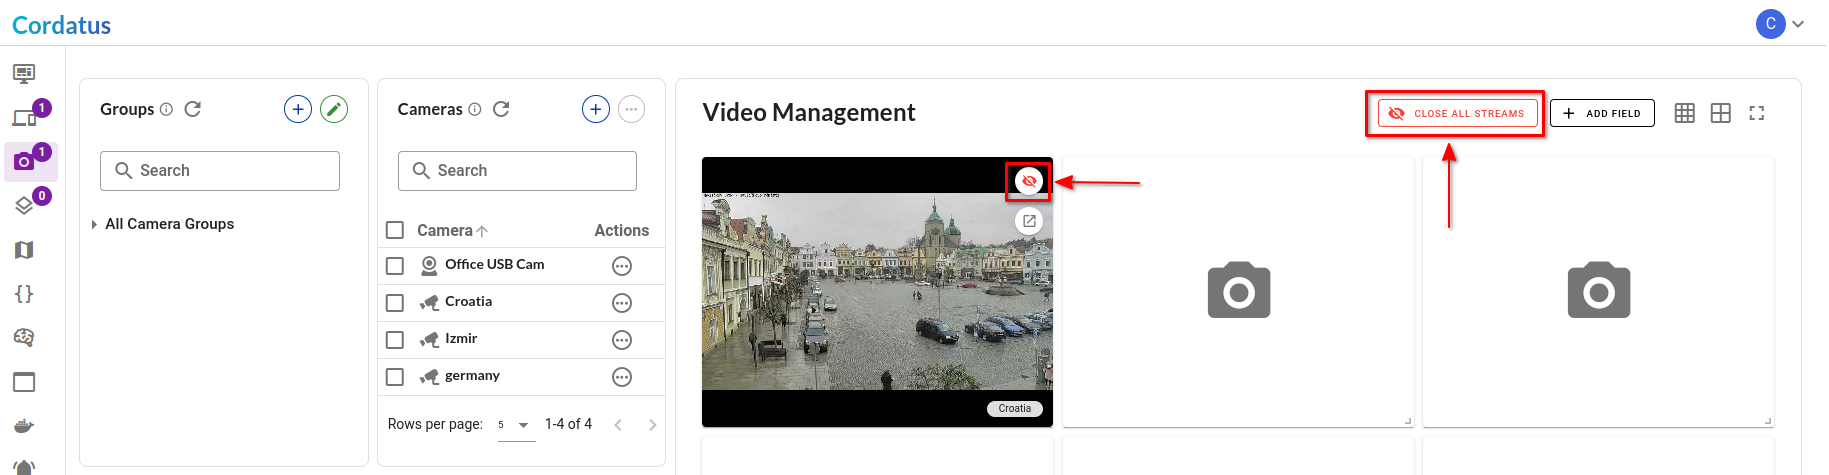The image size is (1829, 475).
Task: Toggle the select-all cameras checkbox
Action: coord(395,230)
